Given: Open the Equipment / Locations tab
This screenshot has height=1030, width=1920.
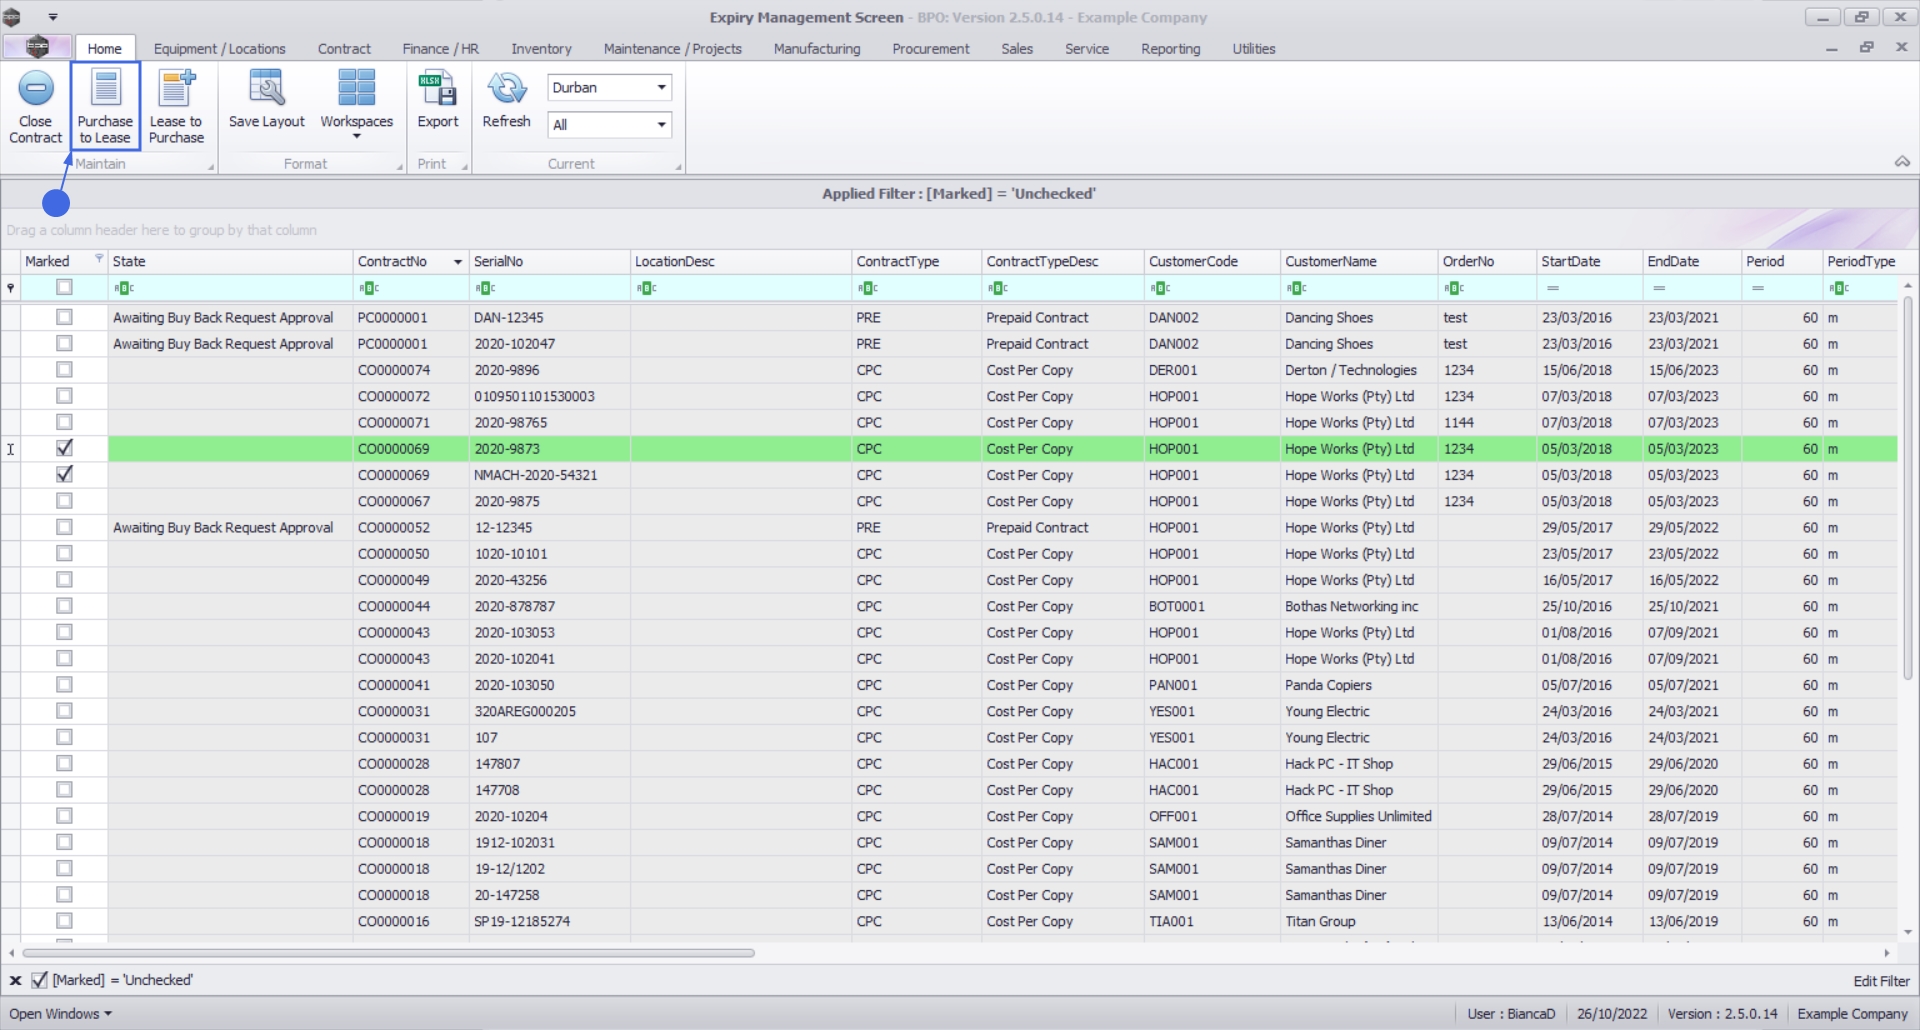Looking at the screenshot, I should coord(219,48).
